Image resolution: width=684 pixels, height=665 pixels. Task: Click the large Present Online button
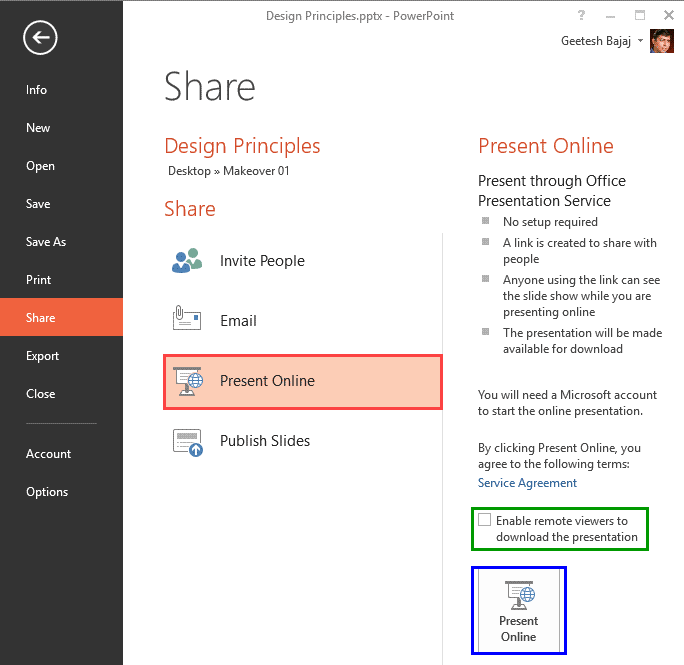(519, 610)
